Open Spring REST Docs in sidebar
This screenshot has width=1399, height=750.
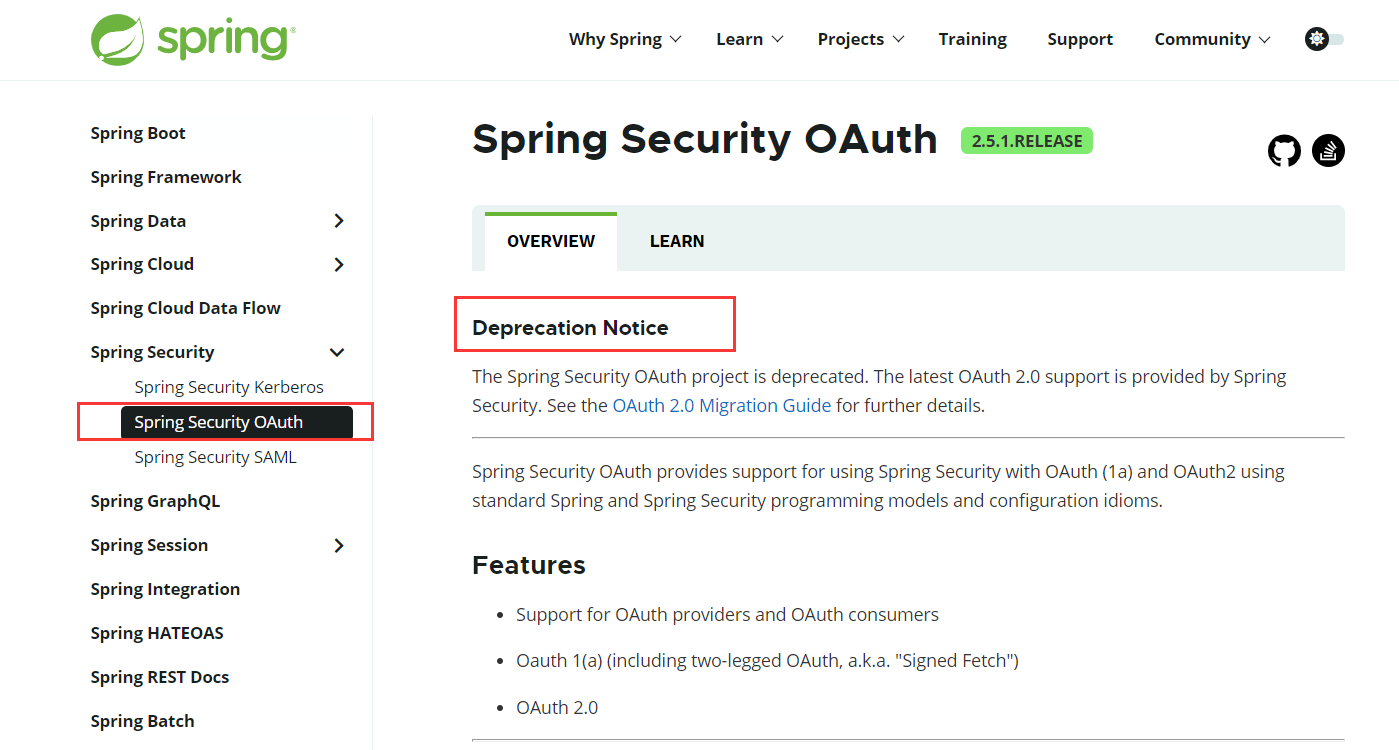160,677
